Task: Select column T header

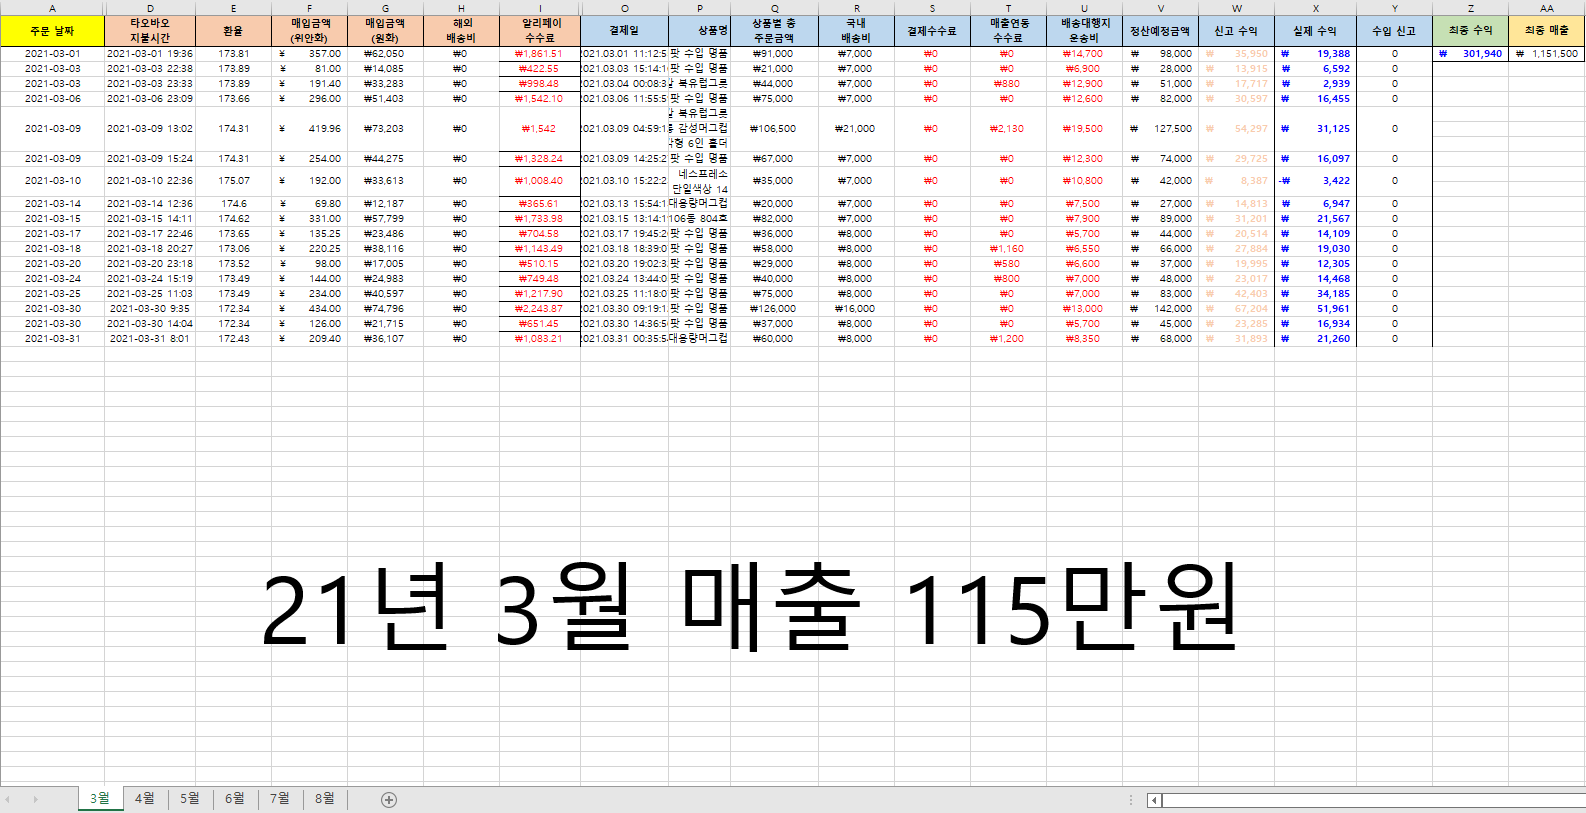Action: point(1008,8)
